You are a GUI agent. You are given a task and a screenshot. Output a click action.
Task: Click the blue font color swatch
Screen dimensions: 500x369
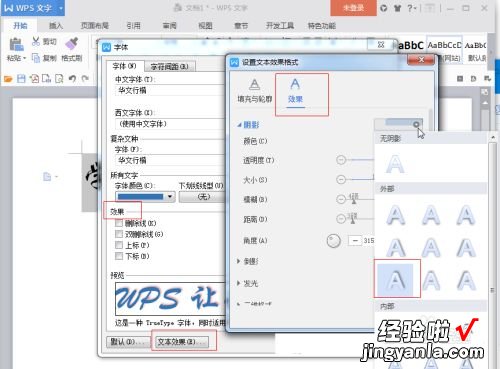click(140, 197)
